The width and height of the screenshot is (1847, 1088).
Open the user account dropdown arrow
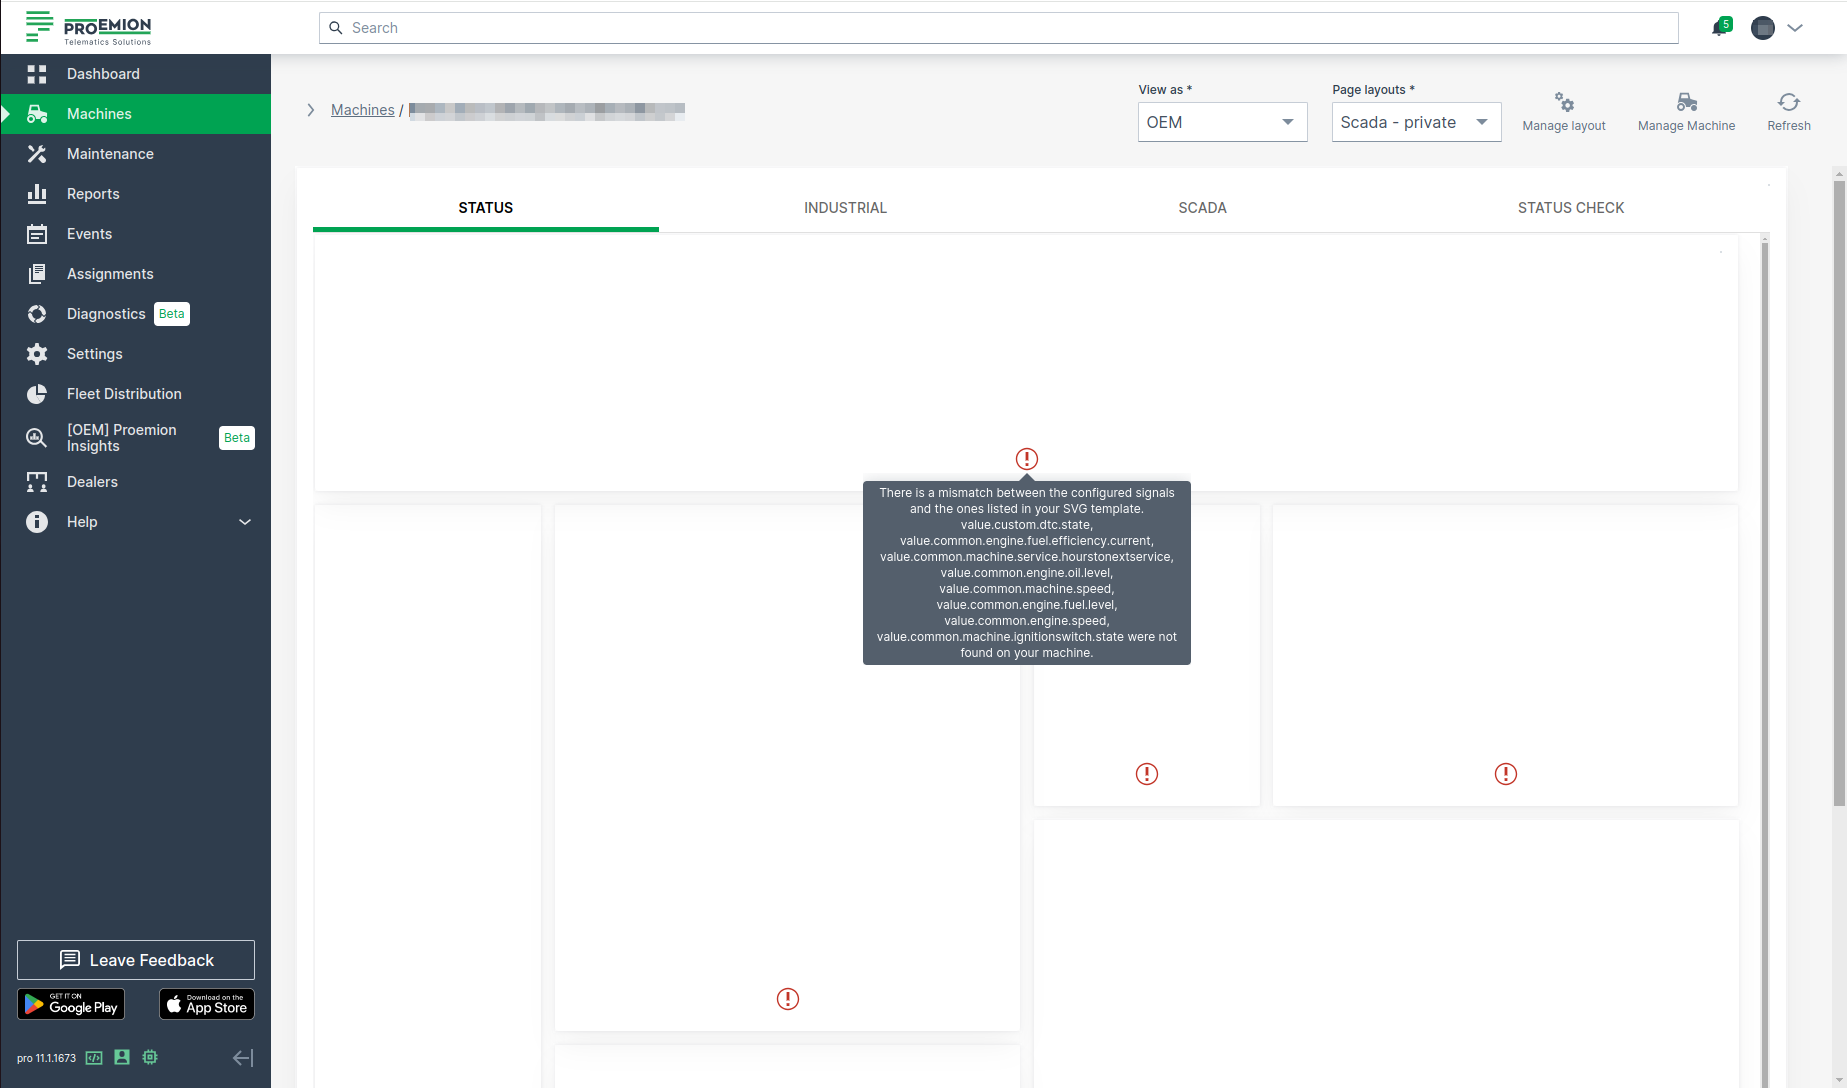[1795, 28]
